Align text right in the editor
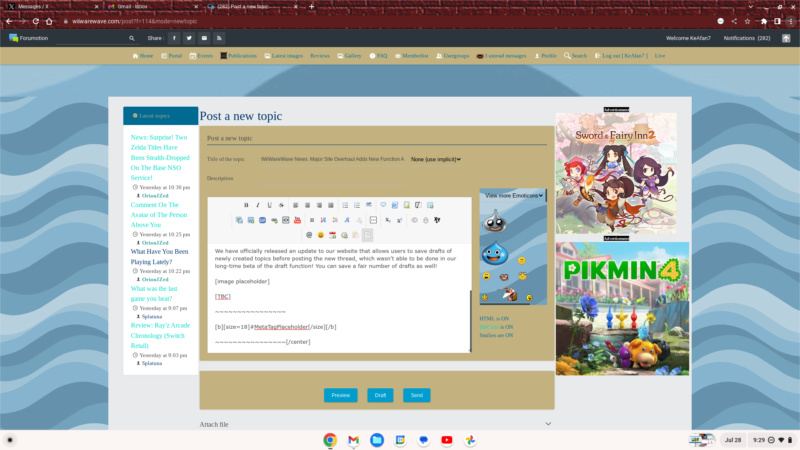The height and width of the screenshot is (450, 800). pos(319,205)
